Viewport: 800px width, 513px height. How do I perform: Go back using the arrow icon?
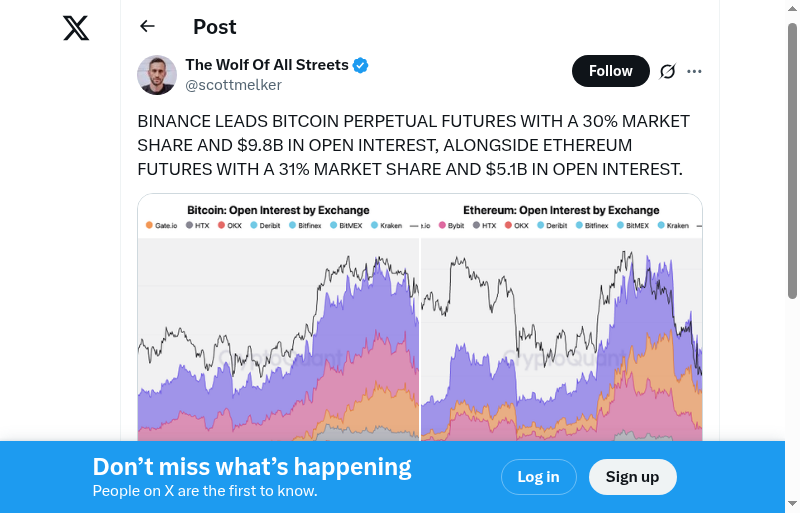click(x=148, y=27)
